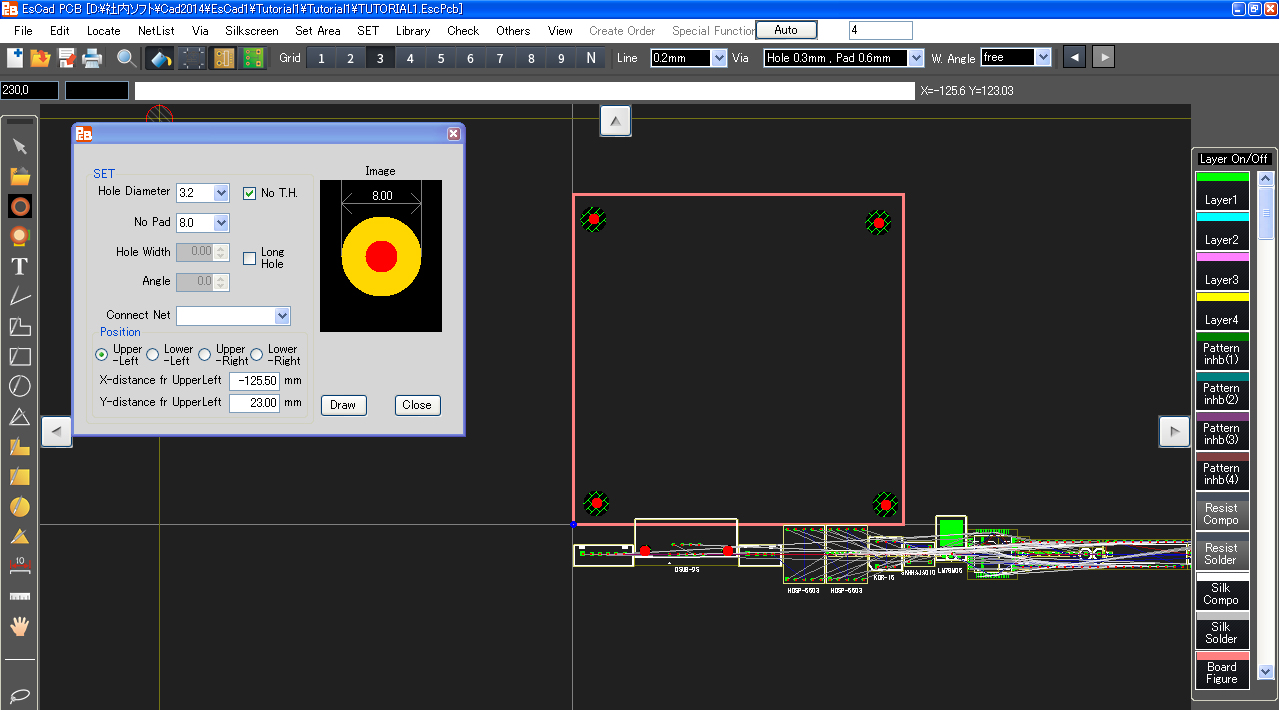Select the hole ring tool
Viewport: 1279px width, 710px height.
tap(20, 207)
